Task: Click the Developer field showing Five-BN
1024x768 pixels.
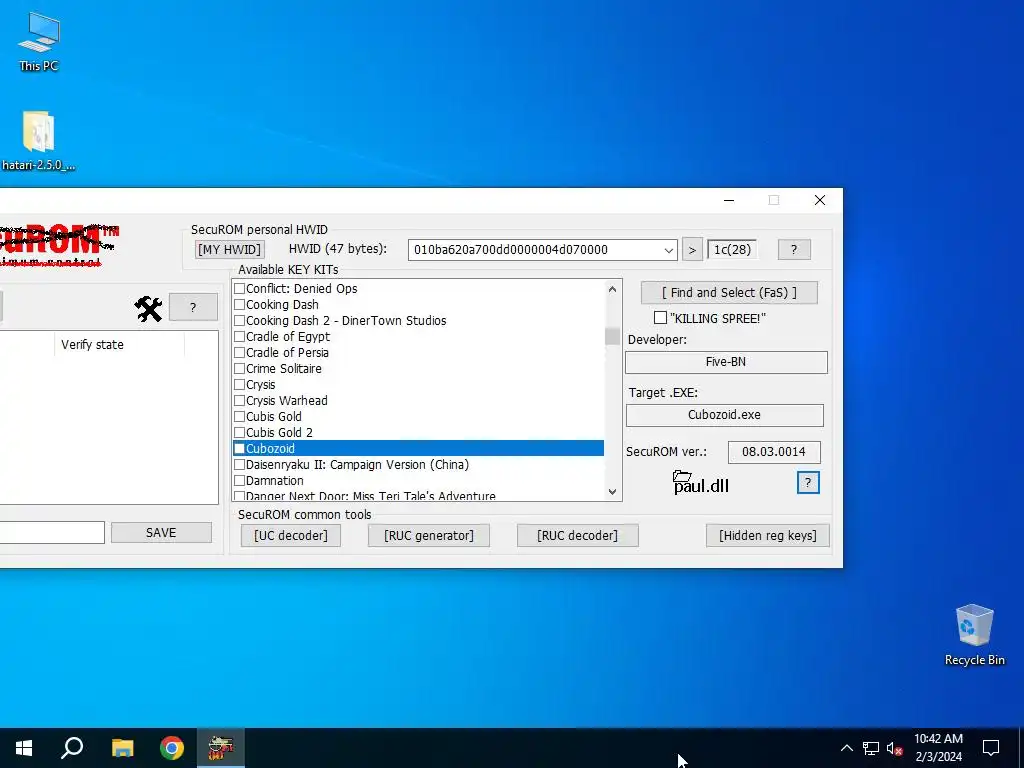Action: 726,362
